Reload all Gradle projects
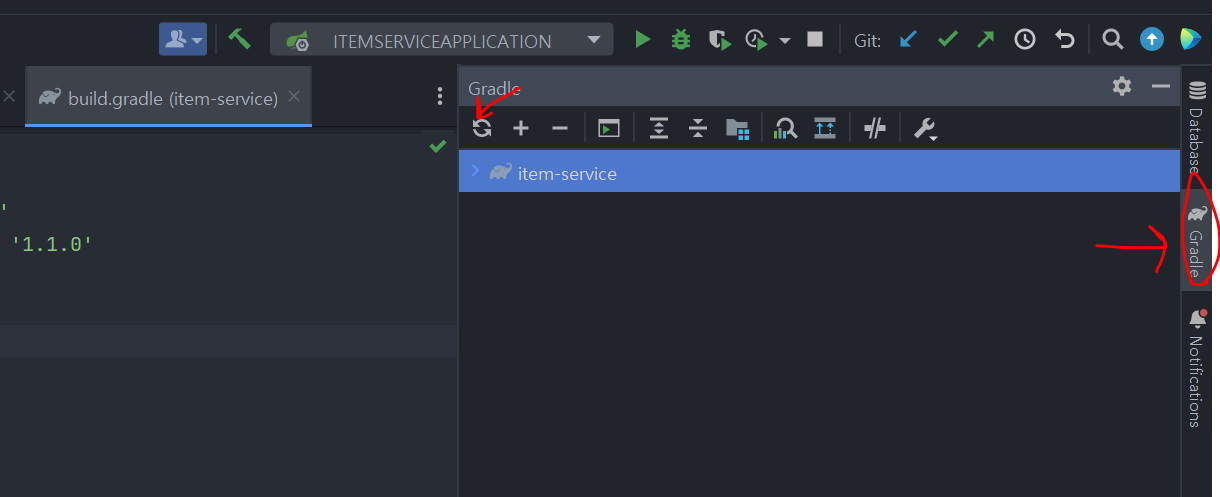 (483, 128)
